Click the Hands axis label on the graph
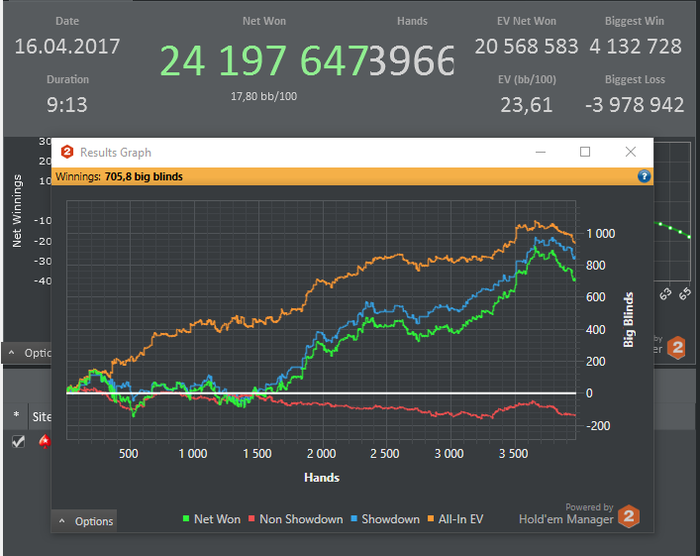The width and height of the screenshot is (700, 556). coord(321,477)
